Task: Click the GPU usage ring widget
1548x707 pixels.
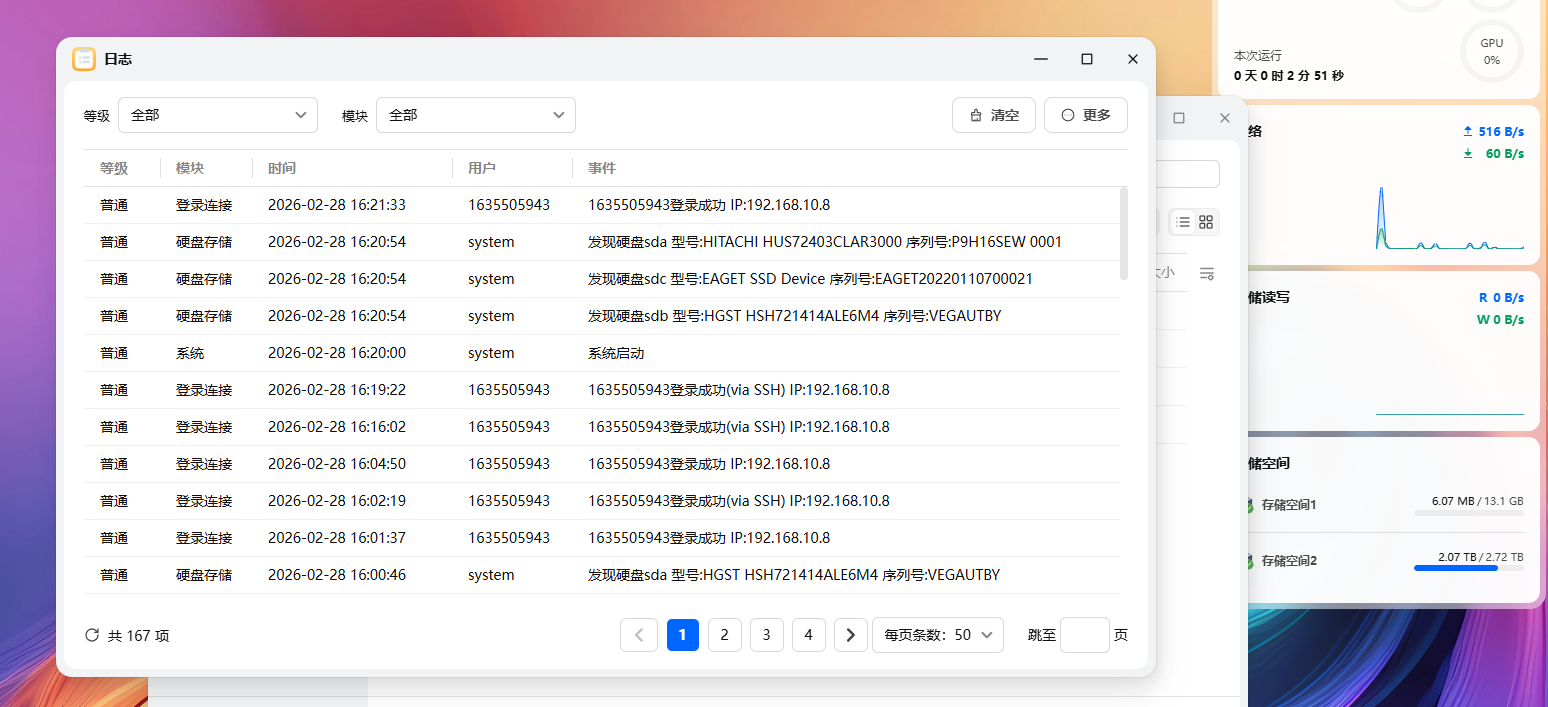Action: 1491,51
